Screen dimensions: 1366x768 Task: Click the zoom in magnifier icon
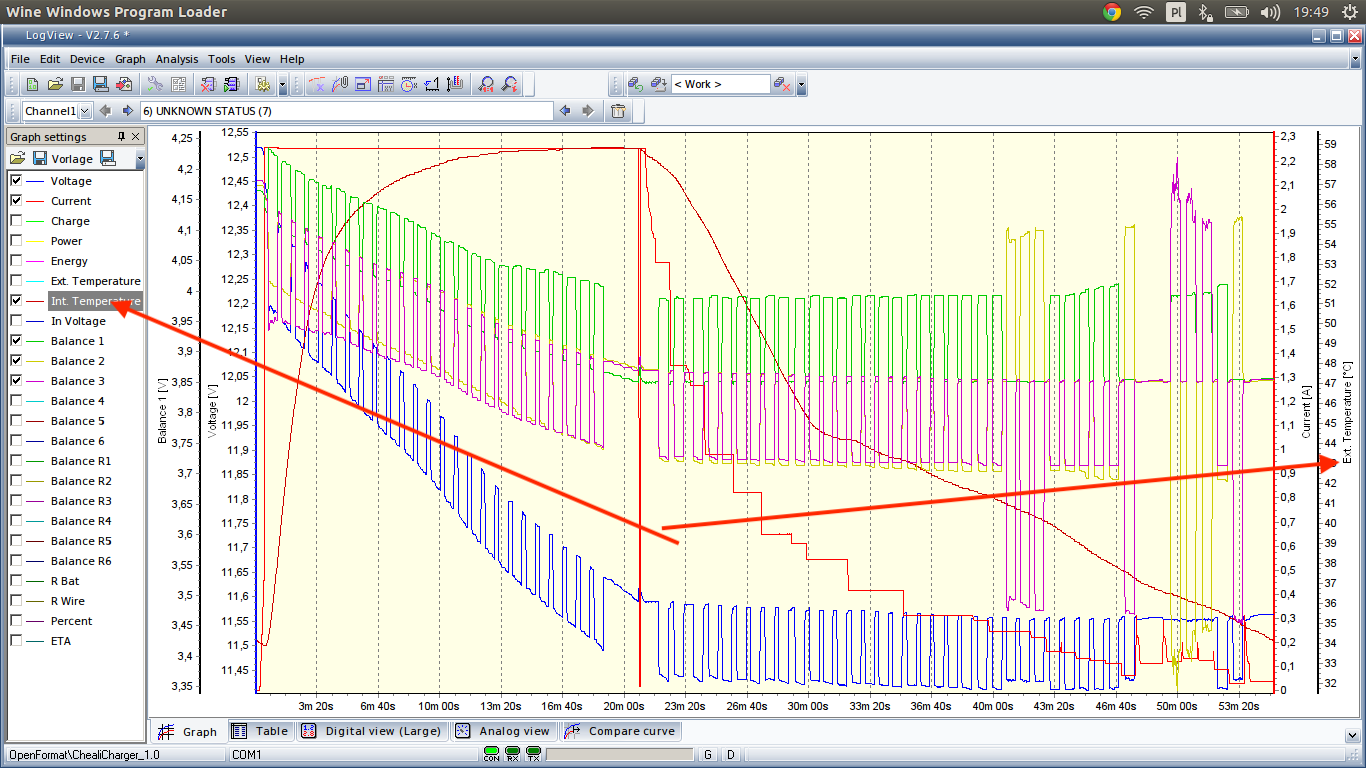coord(487,85)
